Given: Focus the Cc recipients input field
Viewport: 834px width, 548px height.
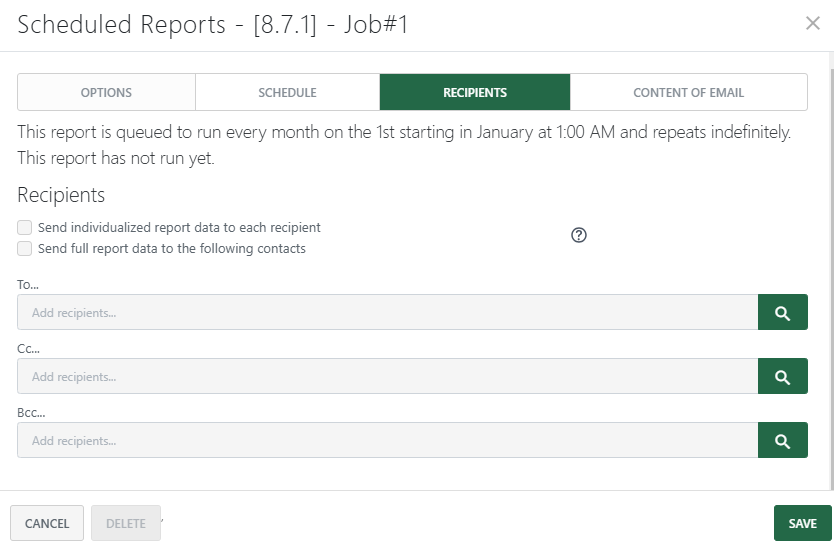Looking at the screenshot, I should 388,376.
